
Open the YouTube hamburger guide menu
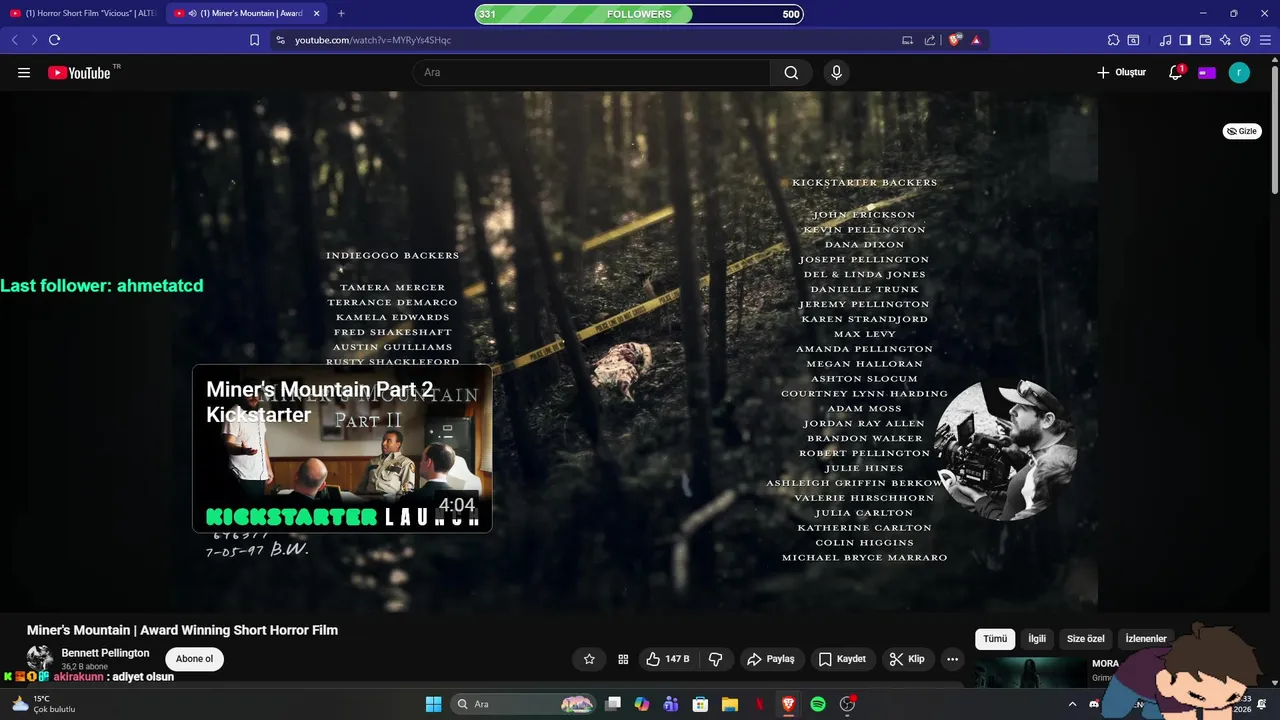[x=24, y=73]
